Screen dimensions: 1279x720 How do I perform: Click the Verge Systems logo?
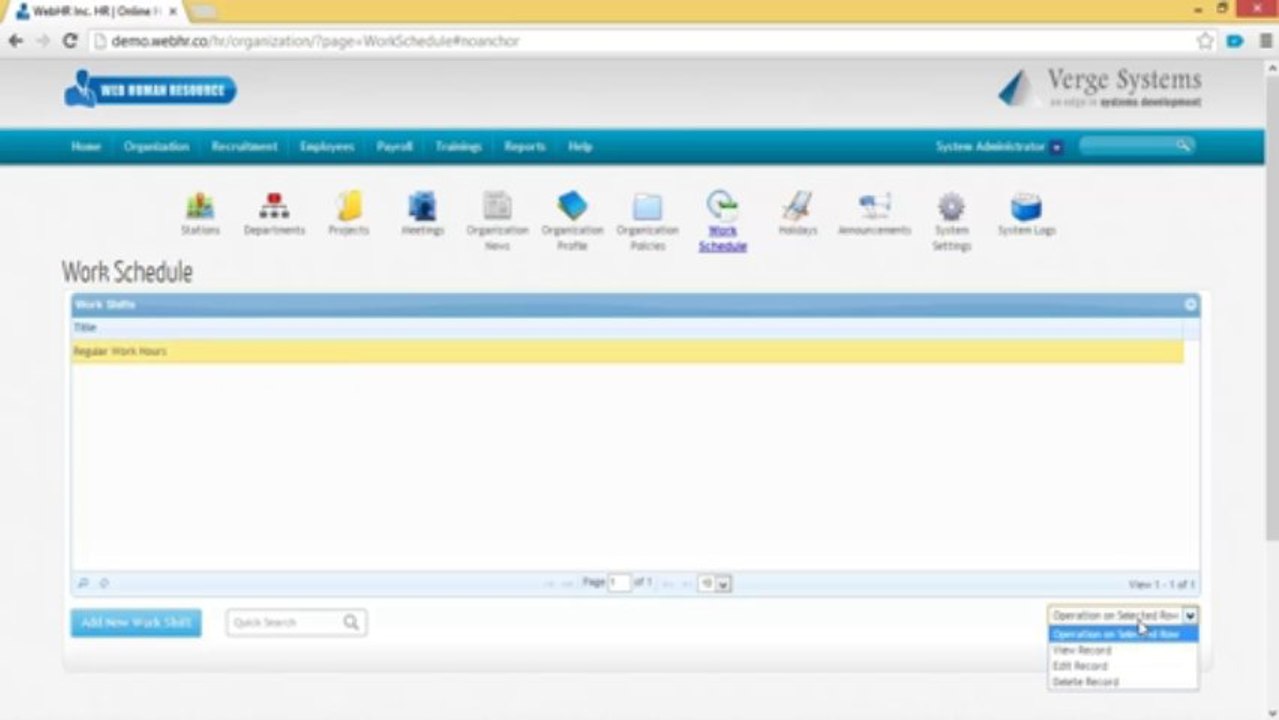point(1100,88)
